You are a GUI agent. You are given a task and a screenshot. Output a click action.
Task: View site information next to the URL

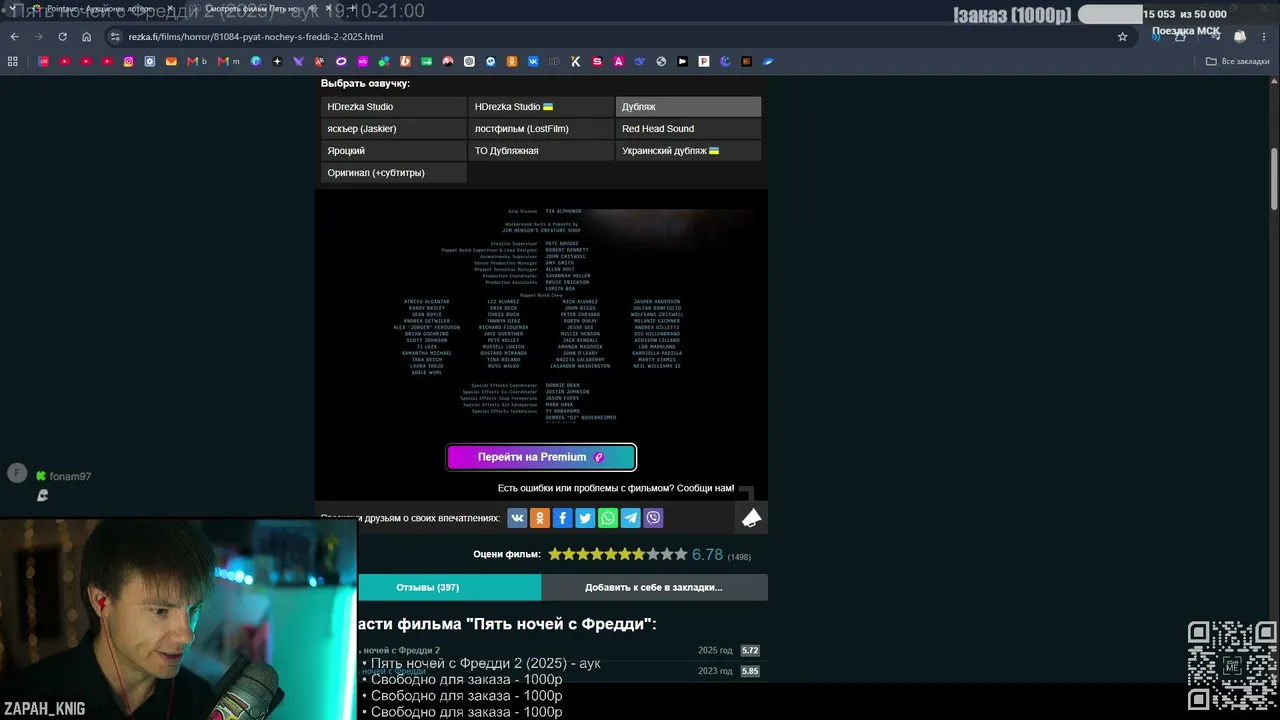click(115, 37)
